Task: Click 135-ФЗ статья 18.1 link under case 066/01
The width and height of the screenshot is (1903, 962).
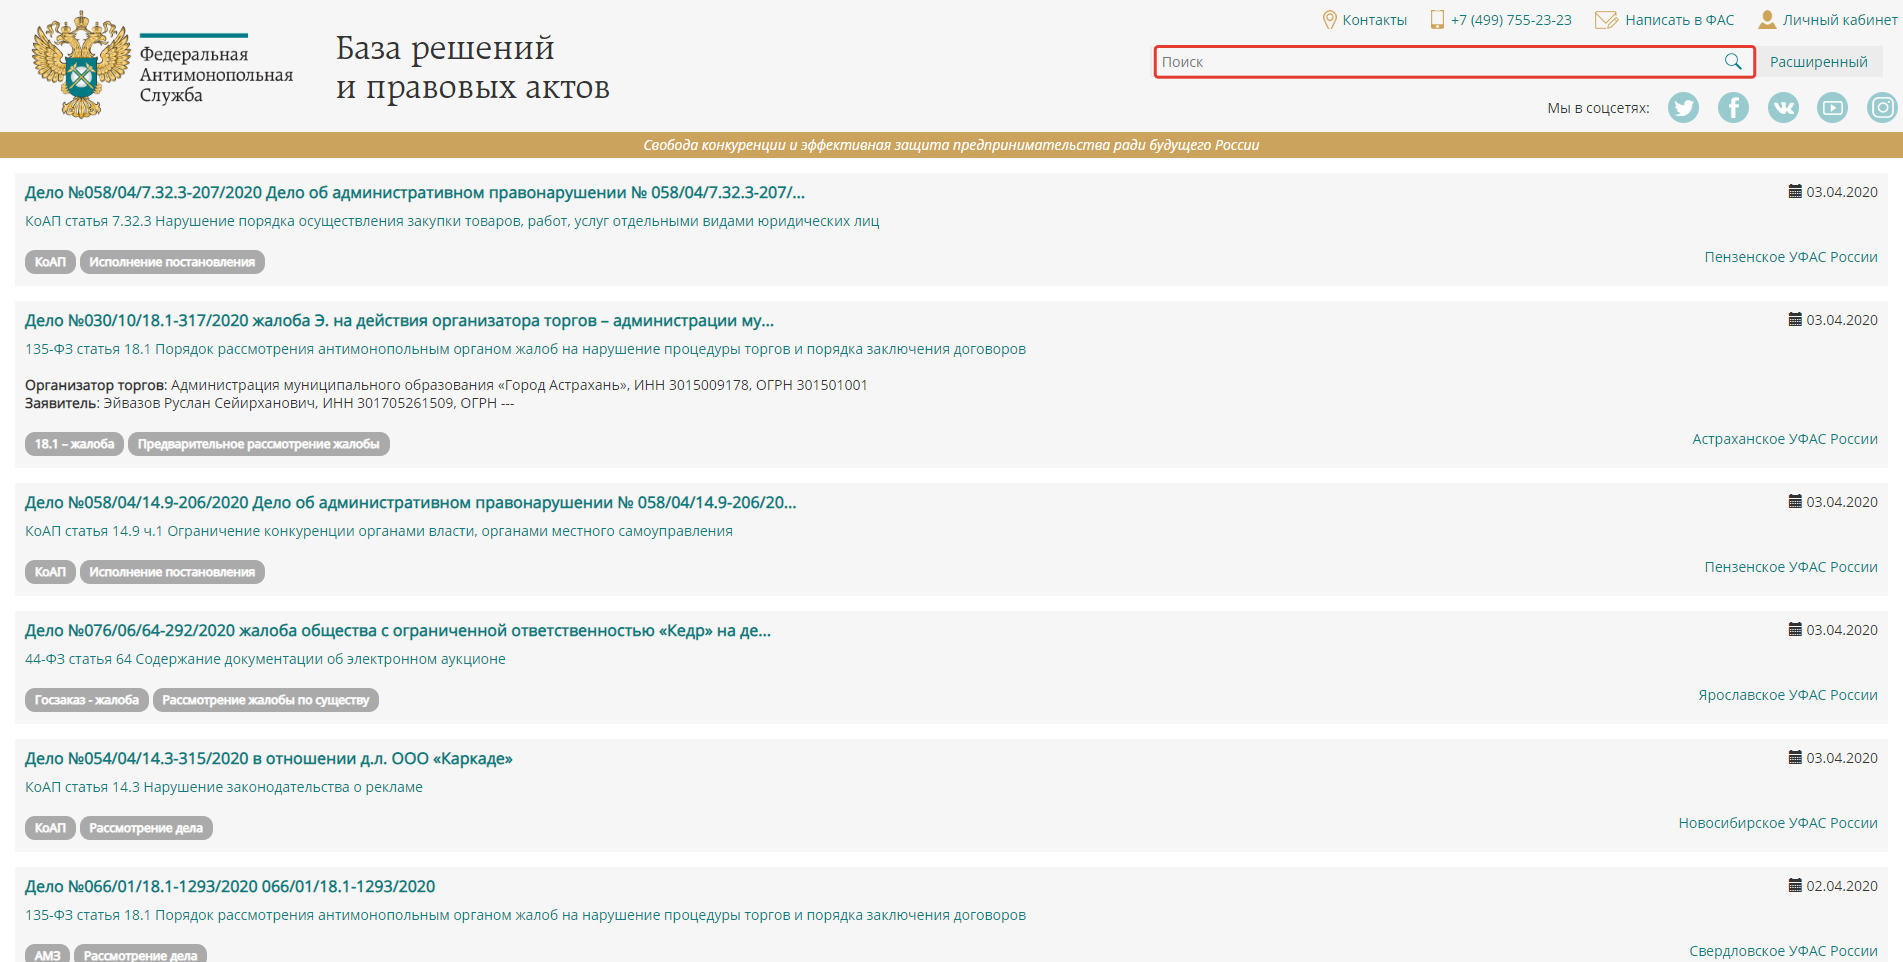Action: 525,915
